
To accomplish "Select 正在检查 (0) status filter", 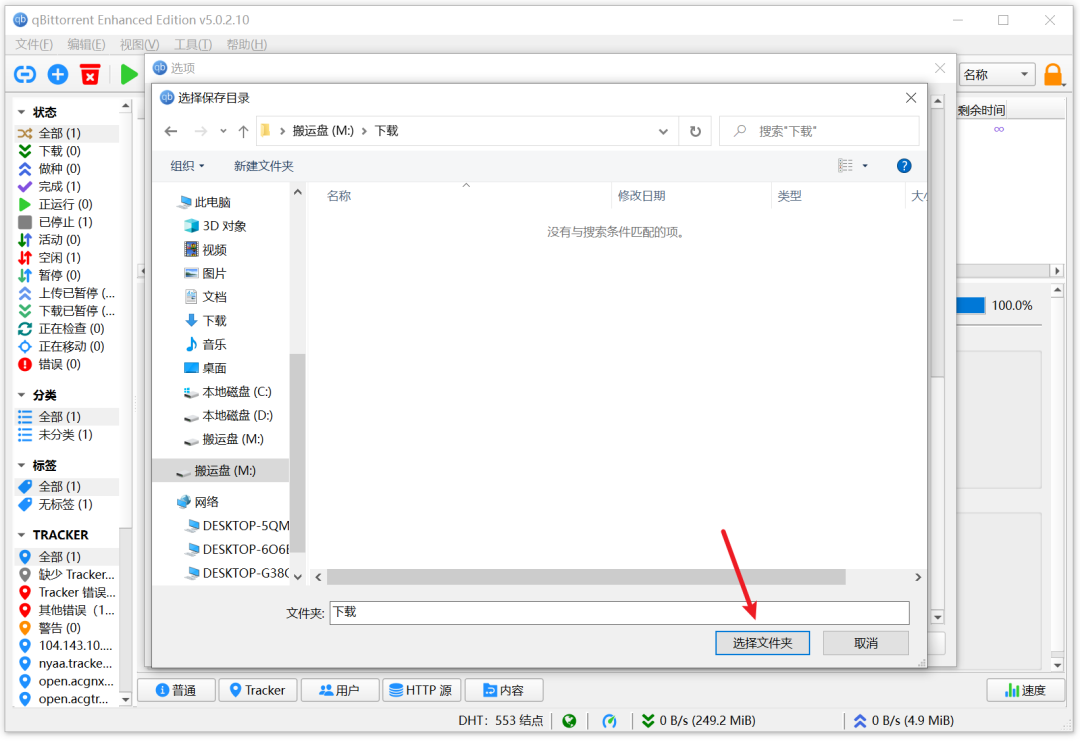I will coord(71,329).
